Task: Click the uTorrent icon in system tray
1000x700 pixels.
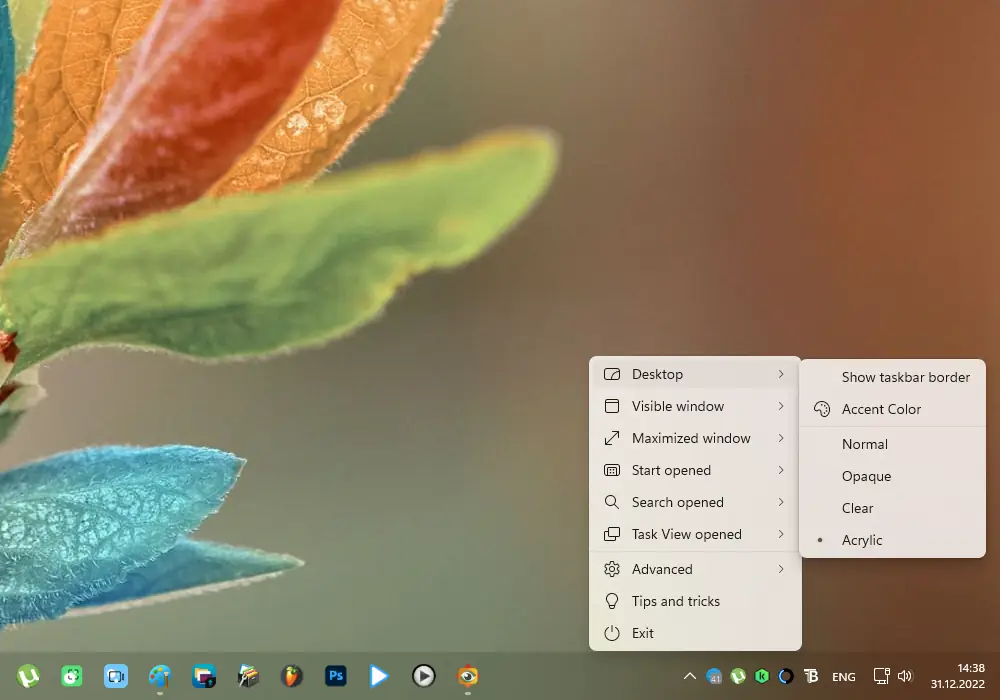Action: 738,676
